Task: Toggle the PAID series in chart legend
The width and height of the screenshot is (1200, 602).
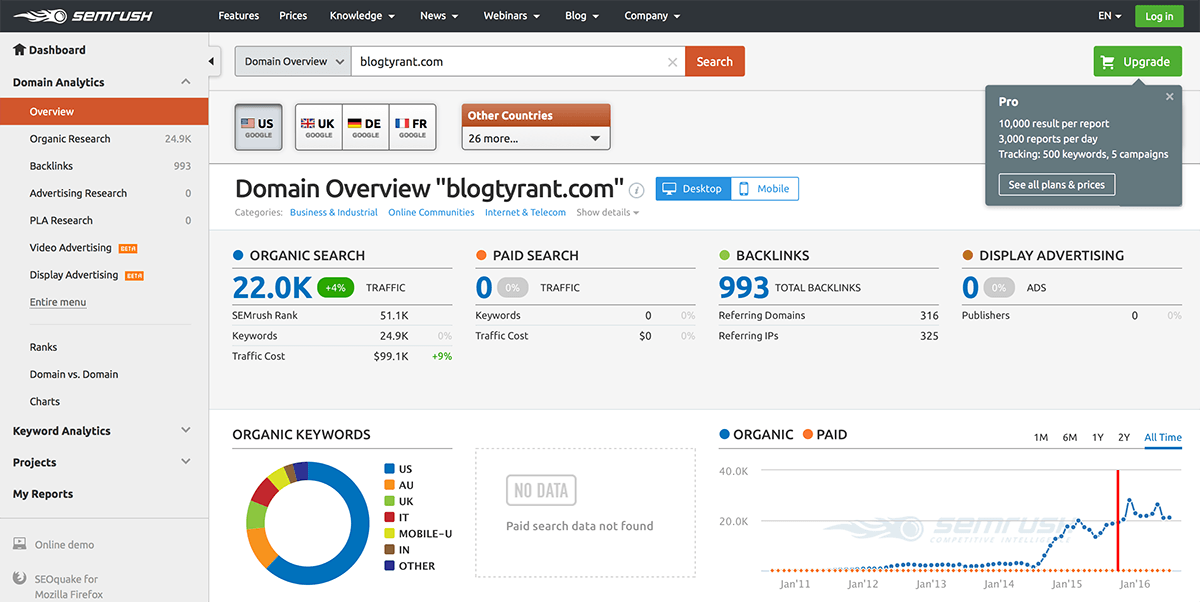Action: (x=823, y=435)
